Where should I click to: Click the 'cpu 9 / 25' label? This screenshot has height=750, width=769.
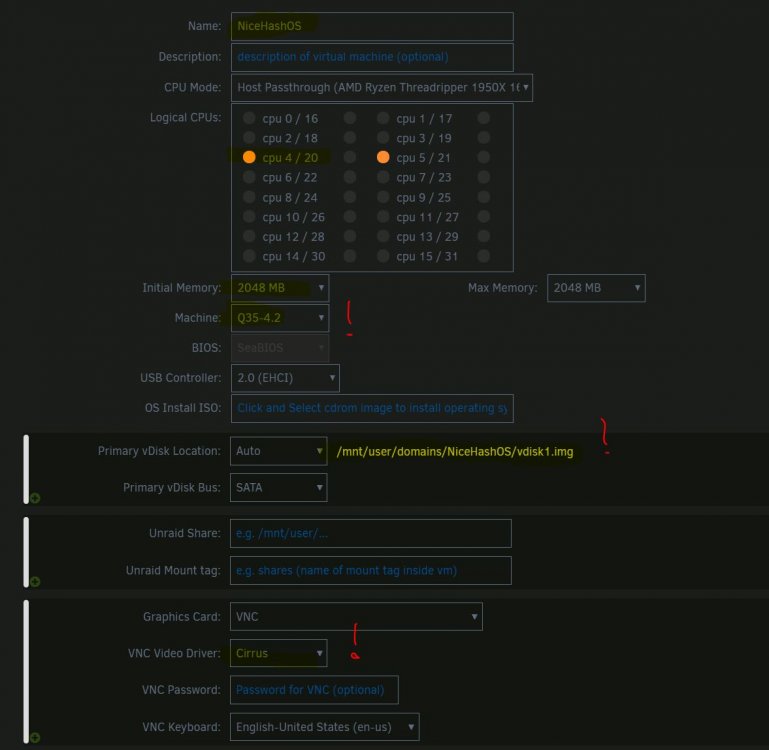click(423, 197)
